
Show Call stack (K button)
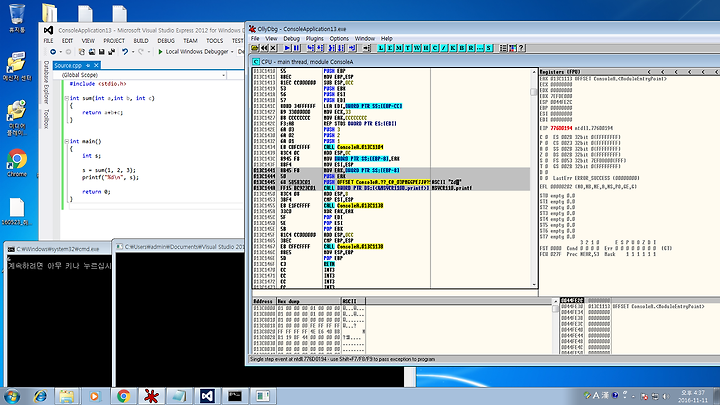[453, 48]
